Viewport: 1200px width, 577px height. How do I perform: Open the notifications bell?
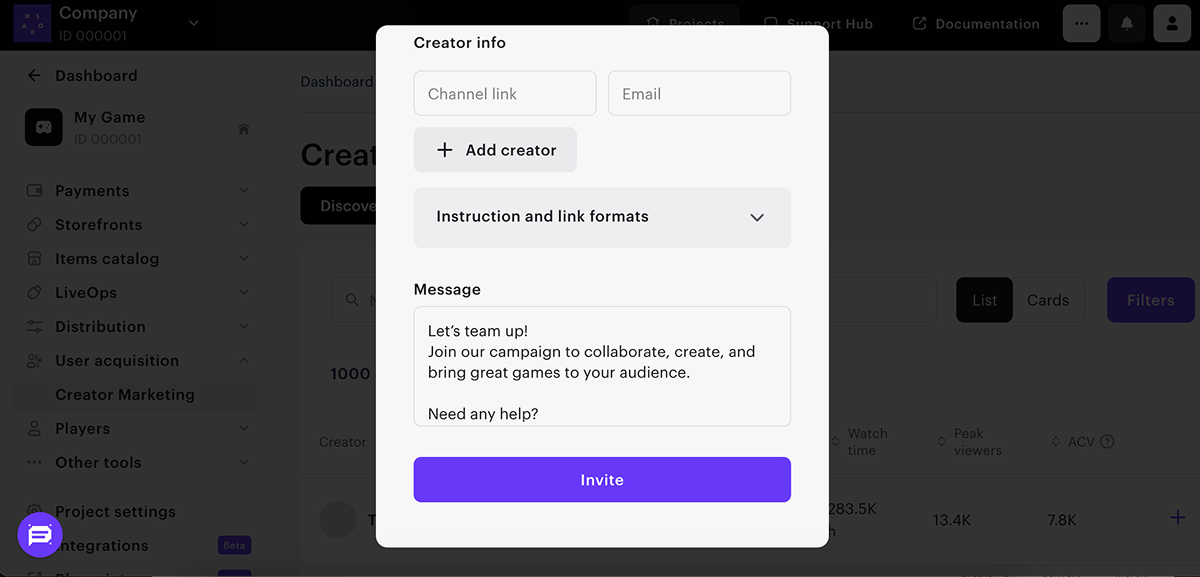[1127, 23]
